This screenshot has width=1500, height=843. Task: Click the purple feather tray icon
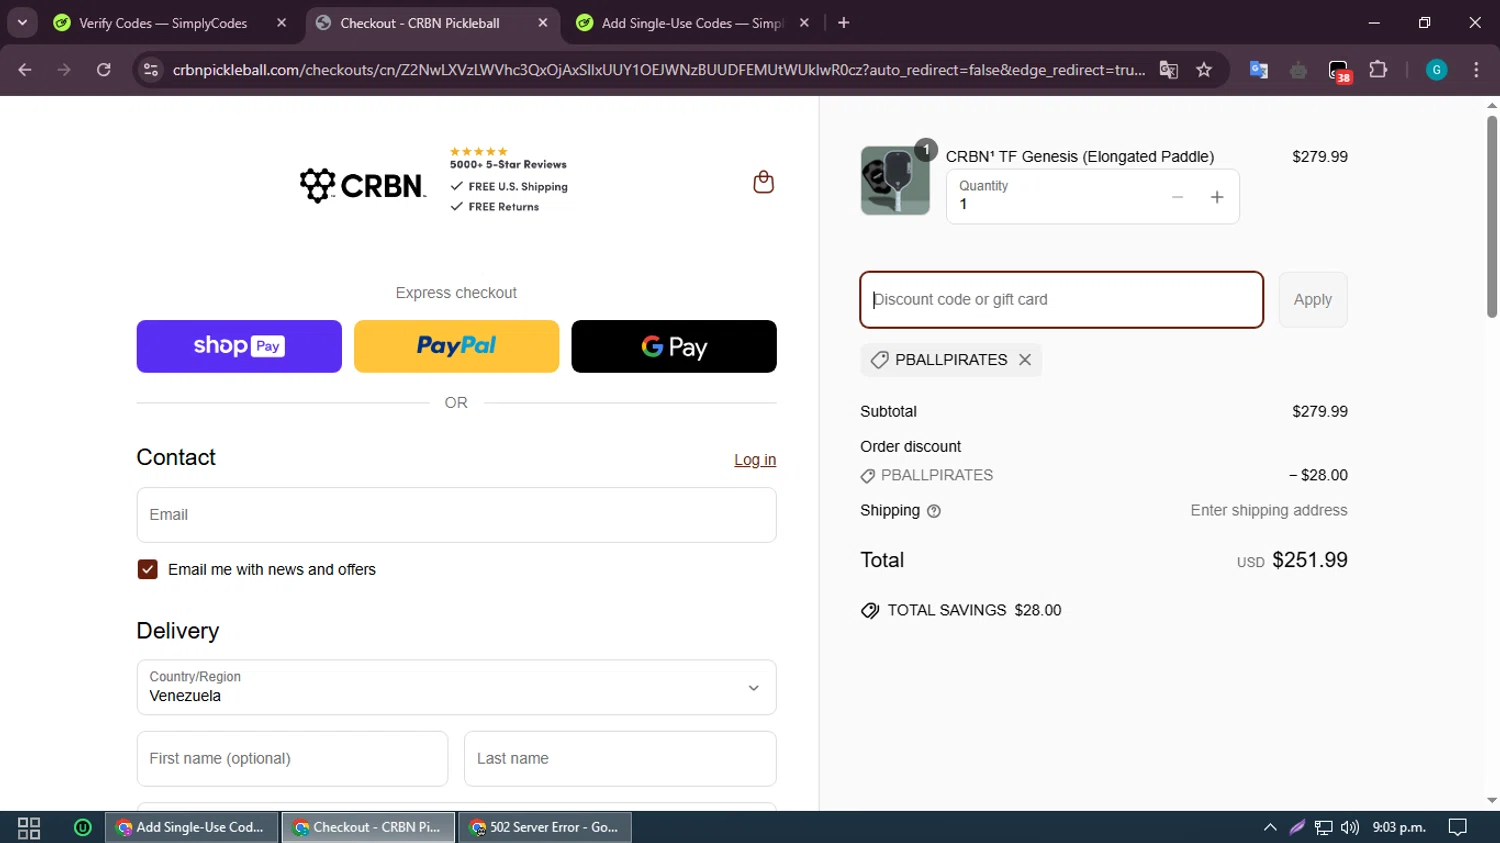tap(1297, 828)
